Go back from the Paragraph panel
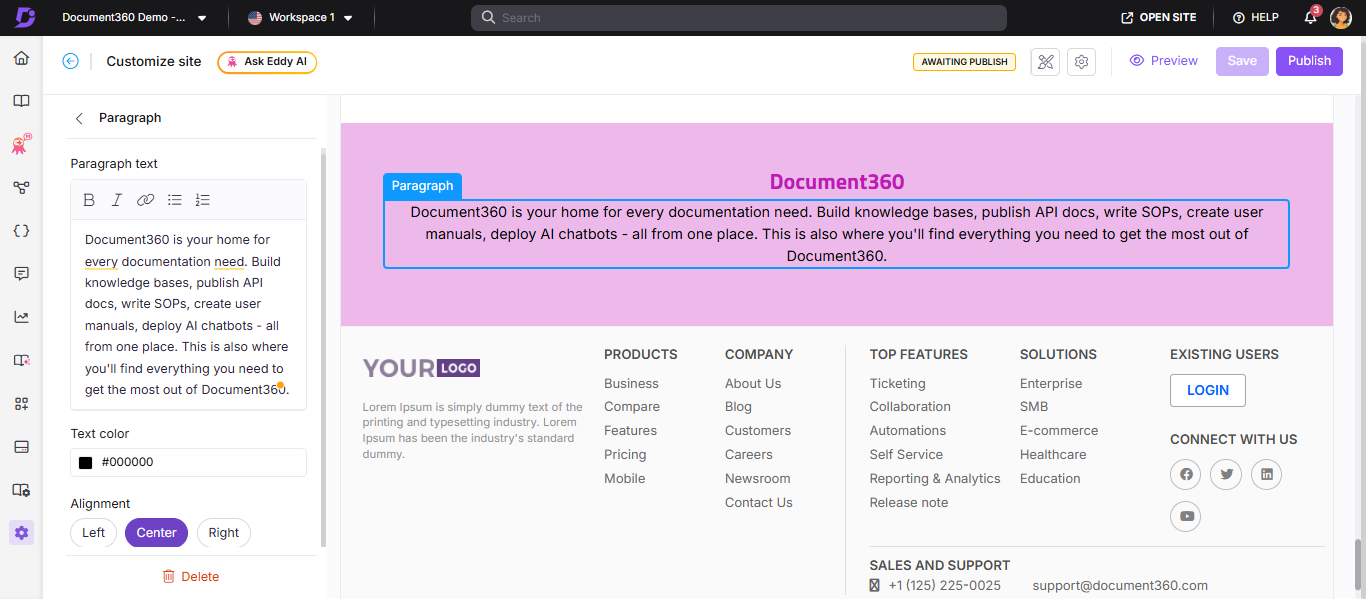This screenshot has width=1366, height=599. point(79,118)
